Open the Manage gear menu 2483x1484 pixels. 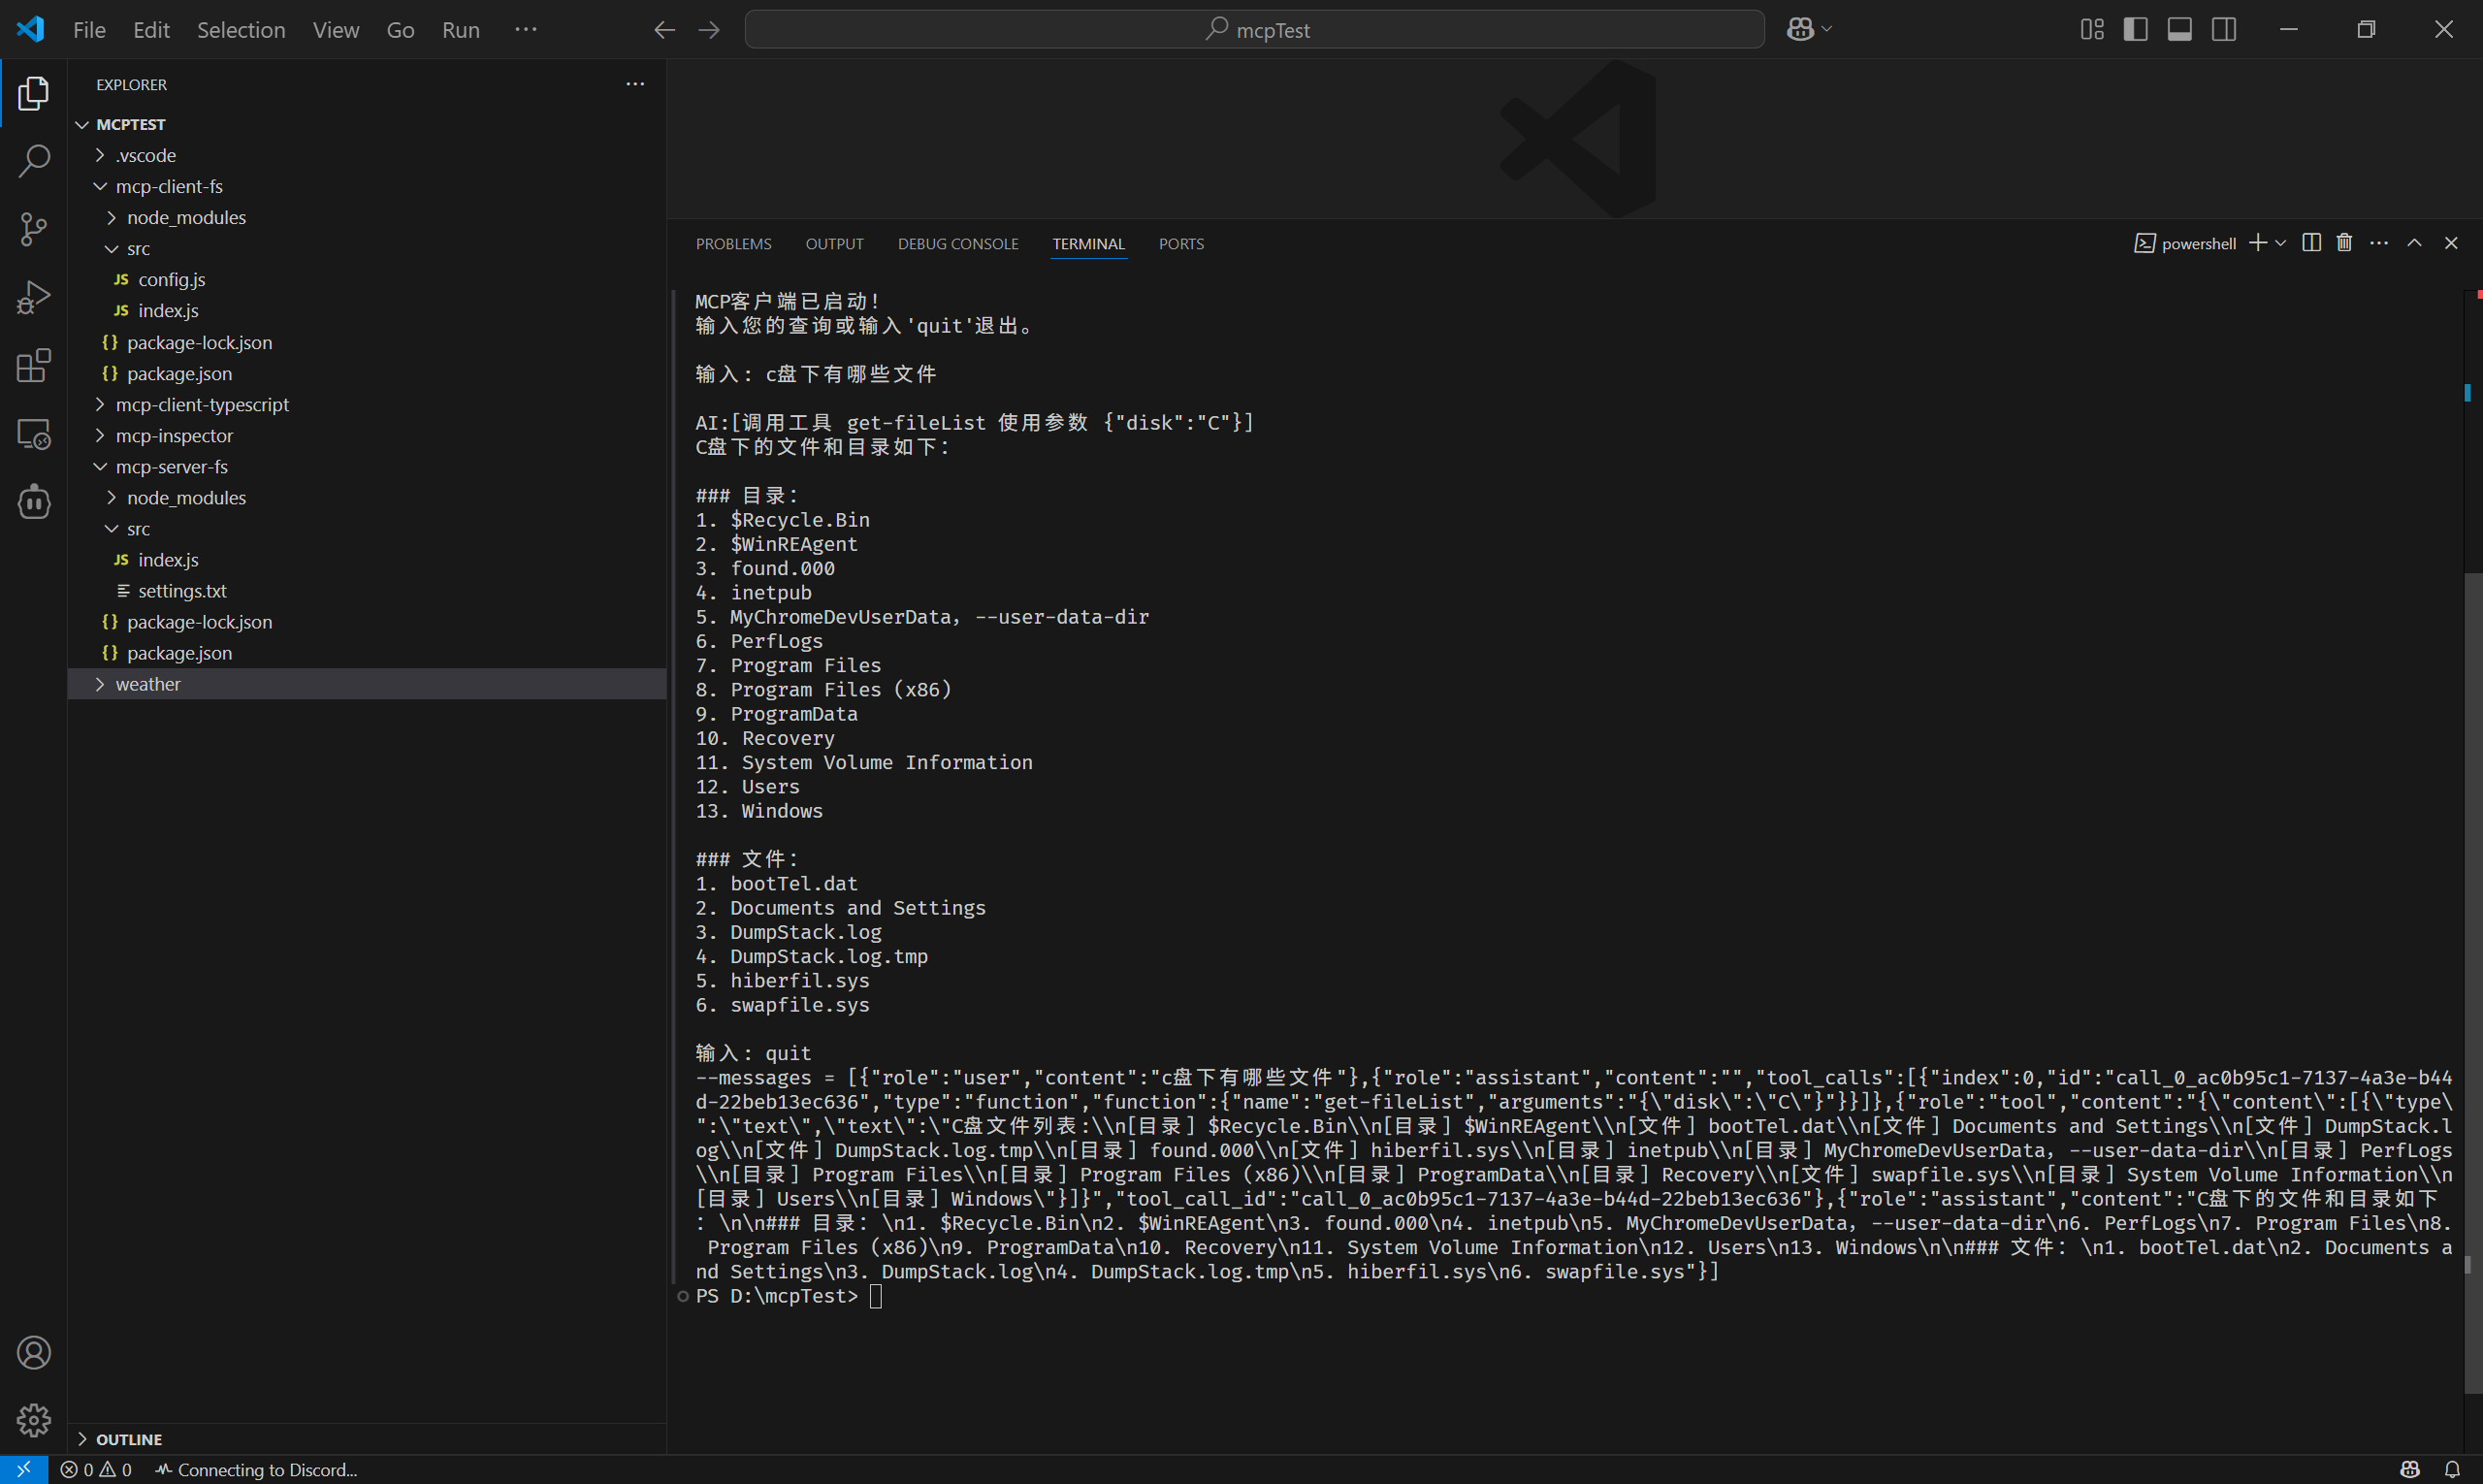[34, 1419]
